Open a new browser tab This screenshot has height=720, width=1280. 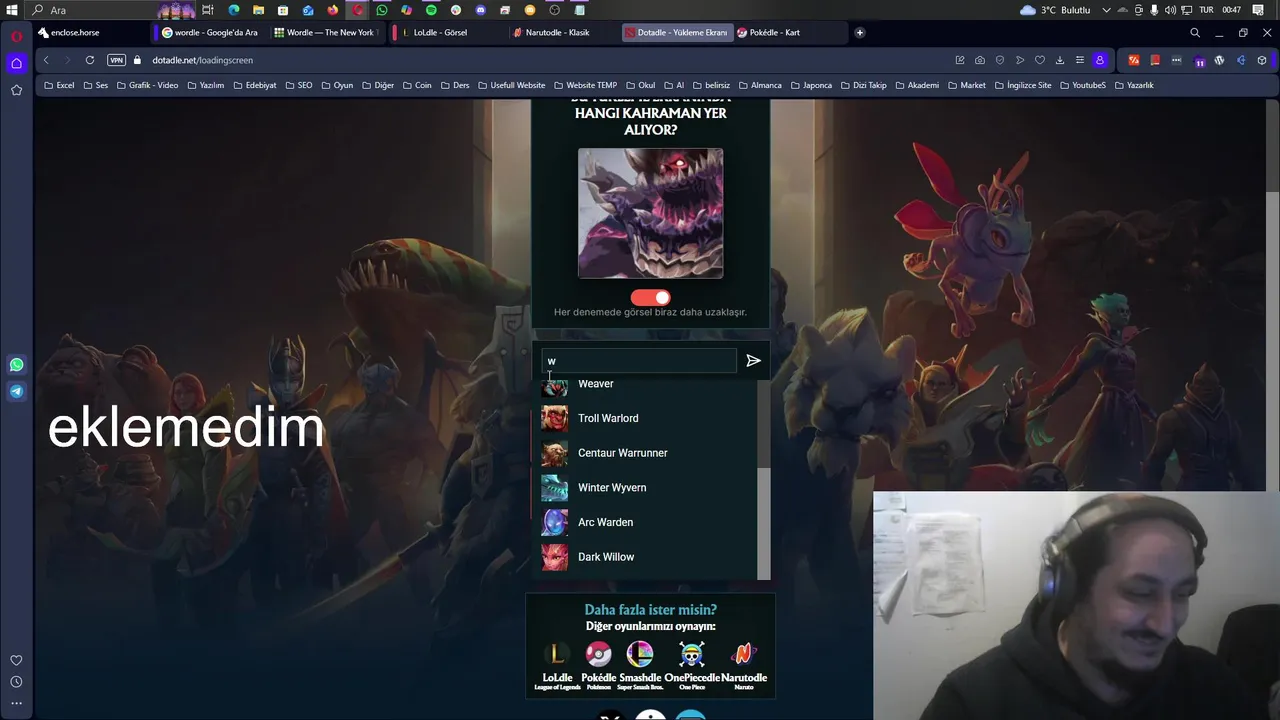pyautogui.click(x=859, y=32)
